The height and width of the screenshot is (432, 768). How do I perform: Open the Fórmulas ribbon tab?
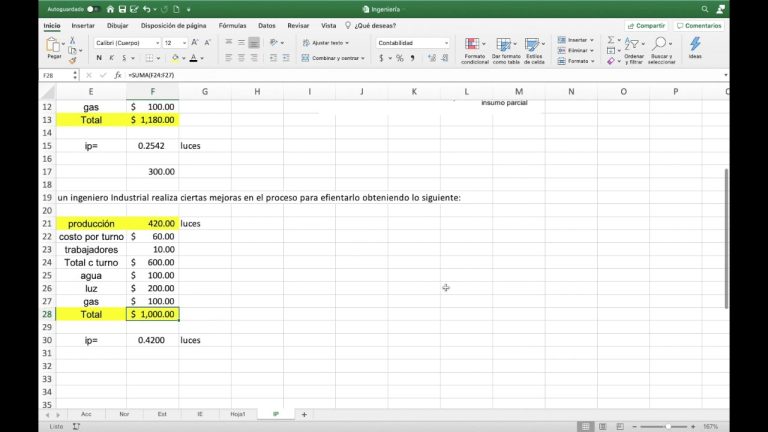(232, 26)
